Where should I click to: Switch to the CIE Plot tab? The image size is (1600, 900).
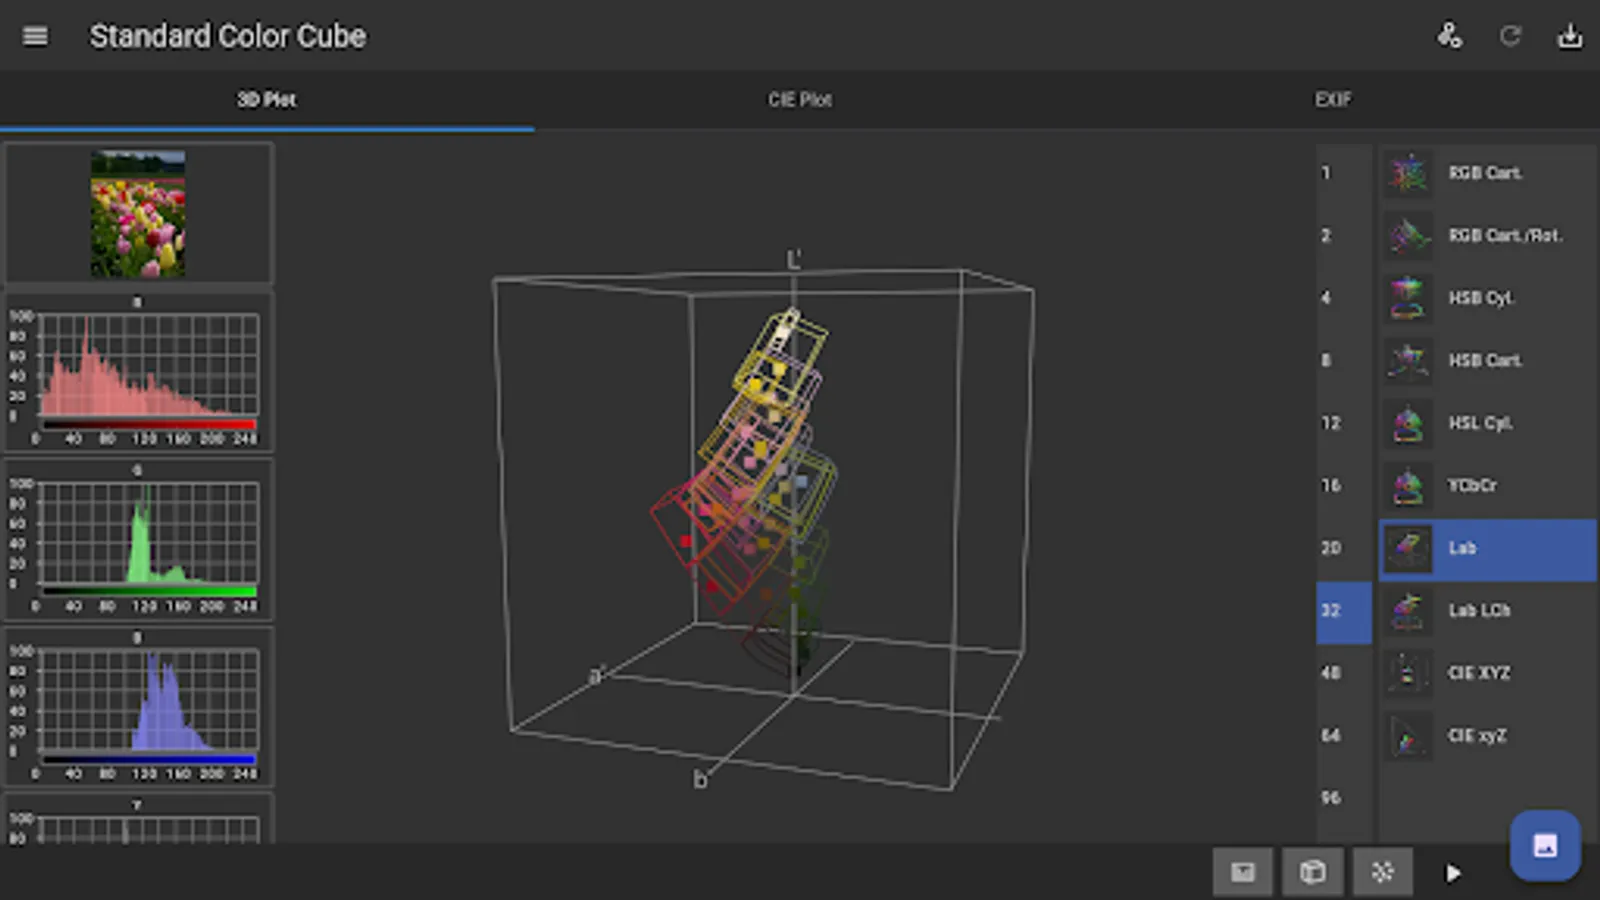coord(800,100)
